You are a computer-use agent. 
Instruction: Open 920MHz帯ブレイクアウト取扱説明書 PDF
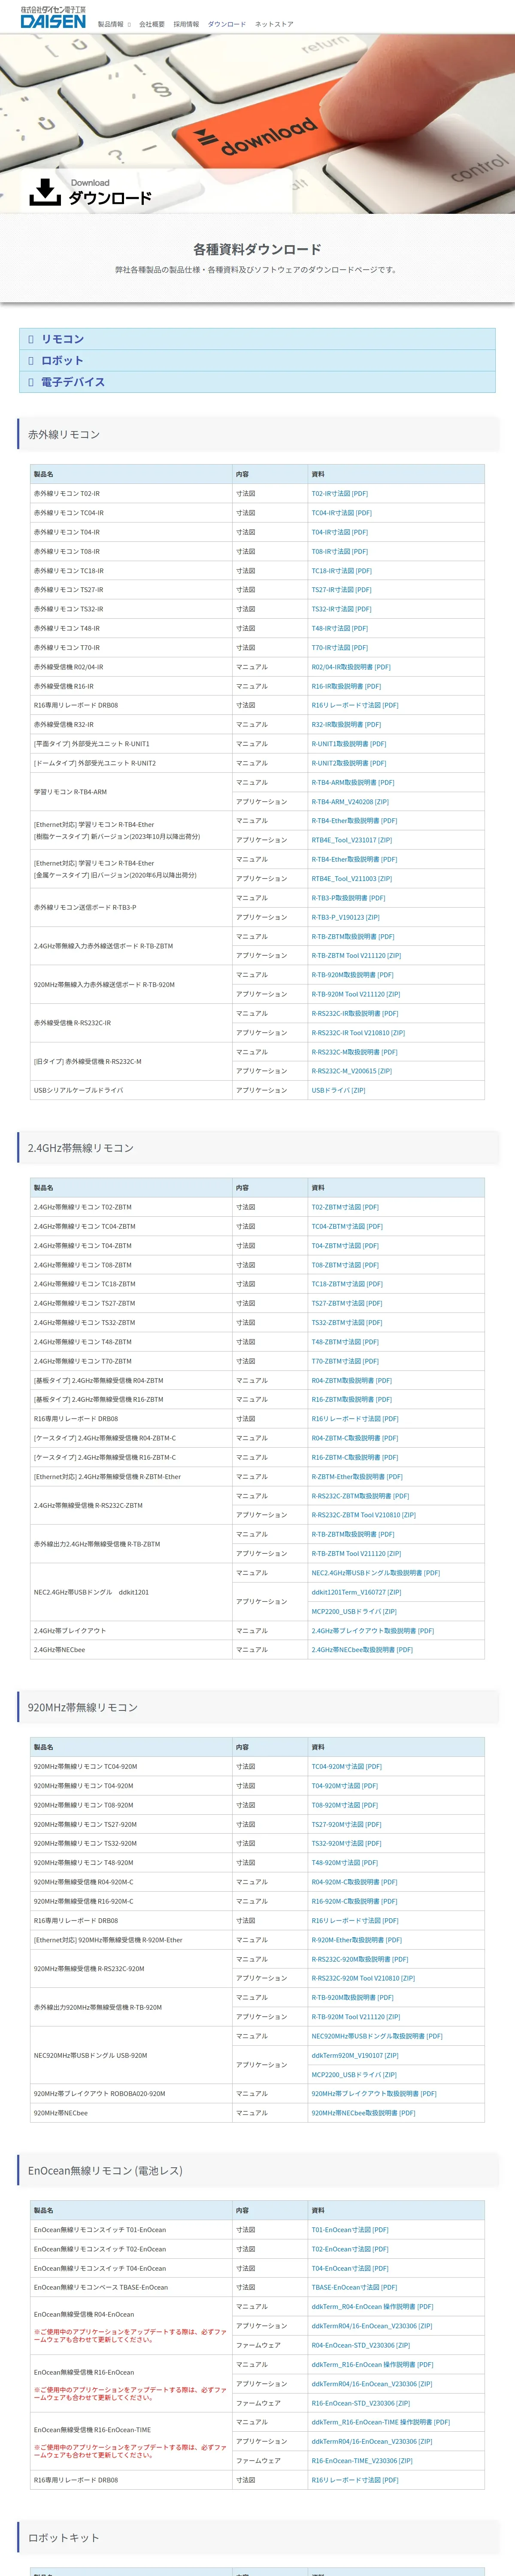click(374, 2094)
